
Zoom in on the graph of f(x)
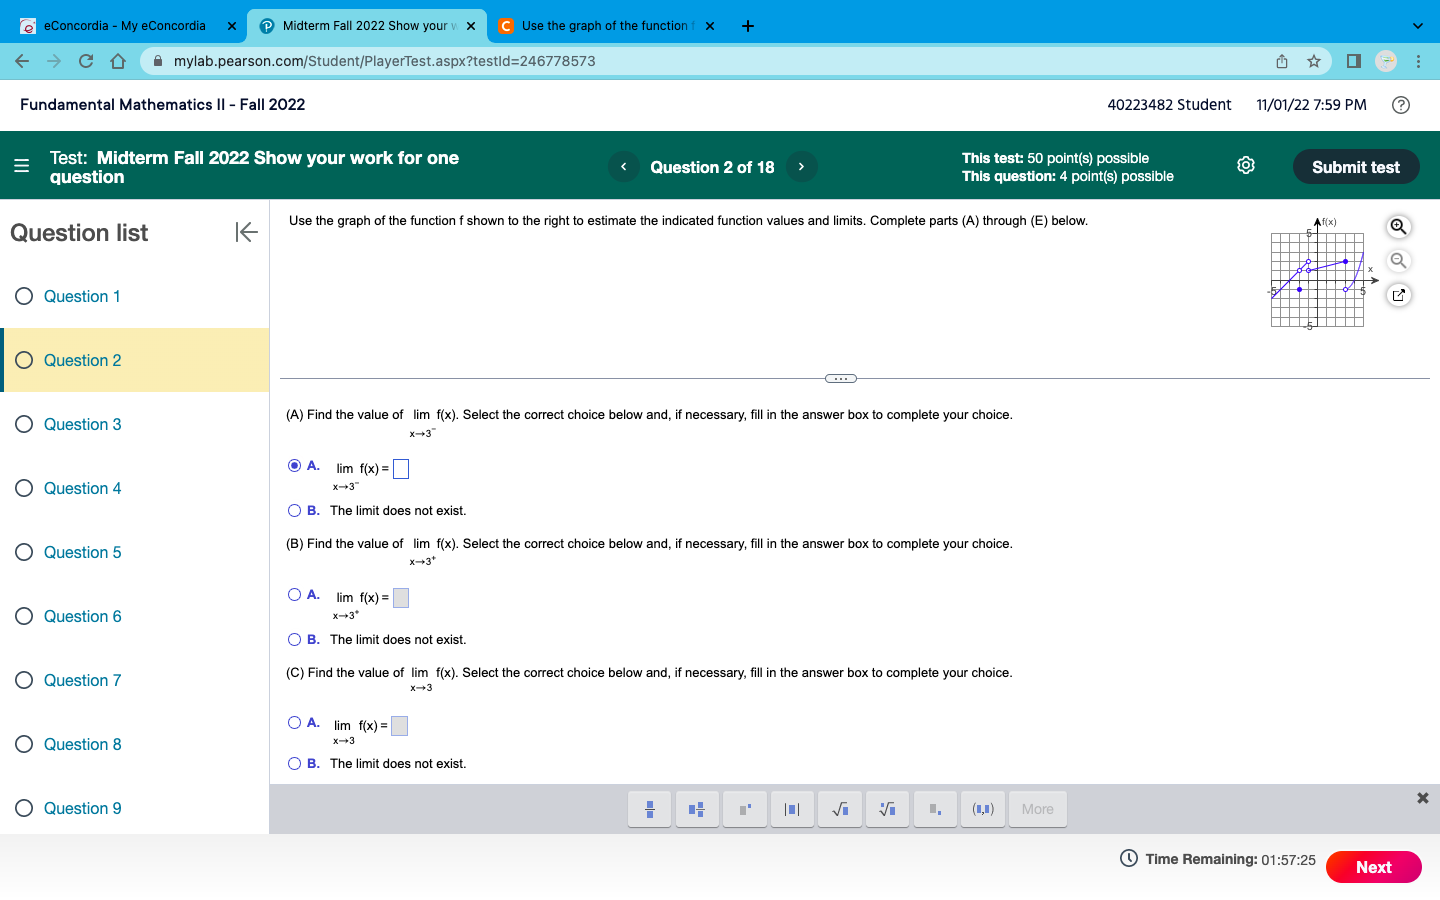tap(1398, 226)
